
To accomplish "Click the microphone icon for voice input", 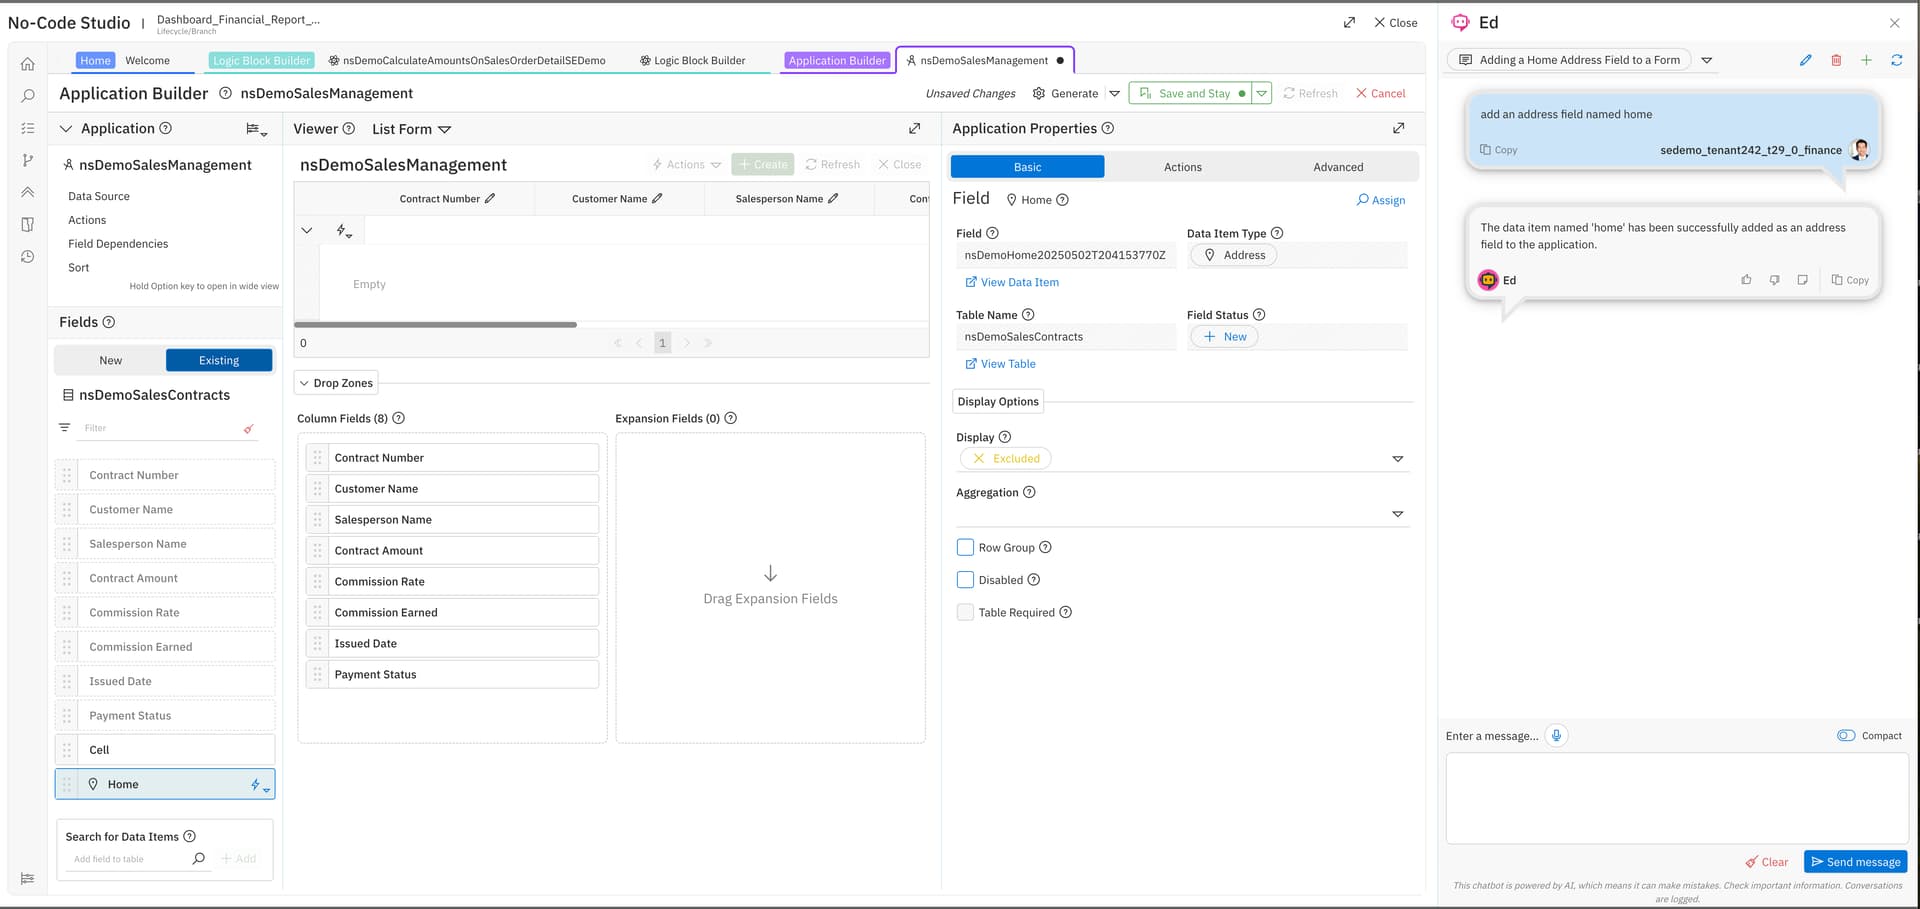I will click(1556, 736).
